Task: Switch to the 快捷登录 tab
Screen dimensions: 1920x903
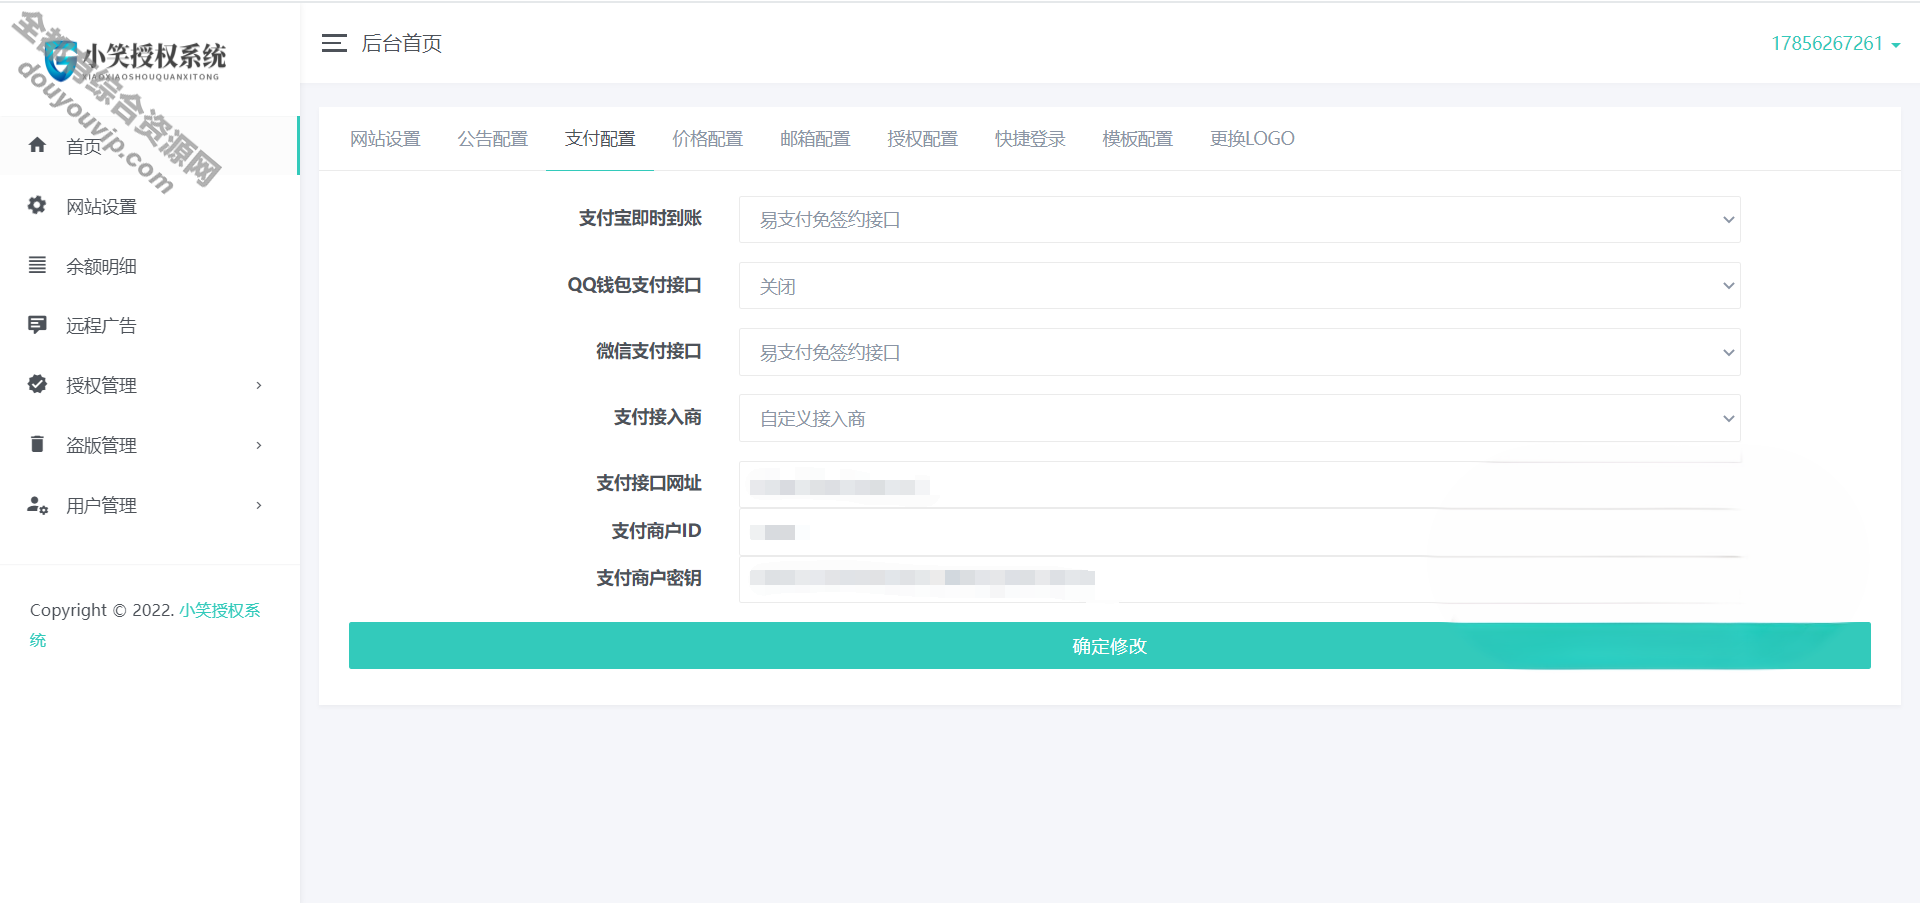Action: point(1030,139)
